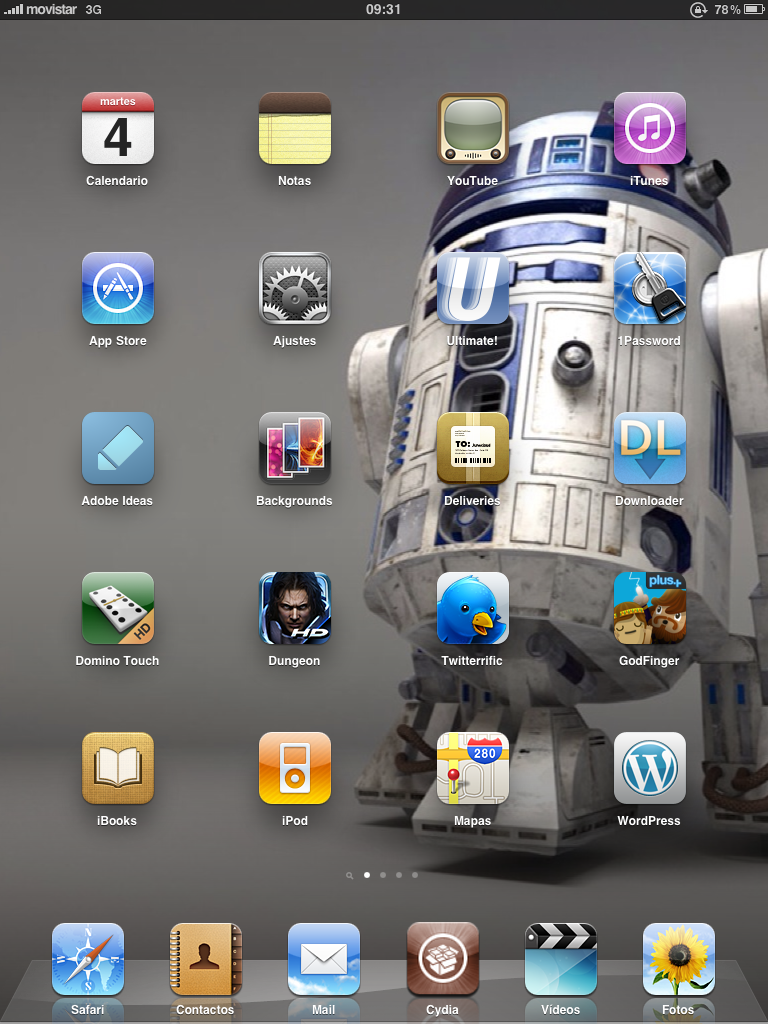The image size is (768, 1024).
Task: Tap the current first page dot
Action: [367, 874]
